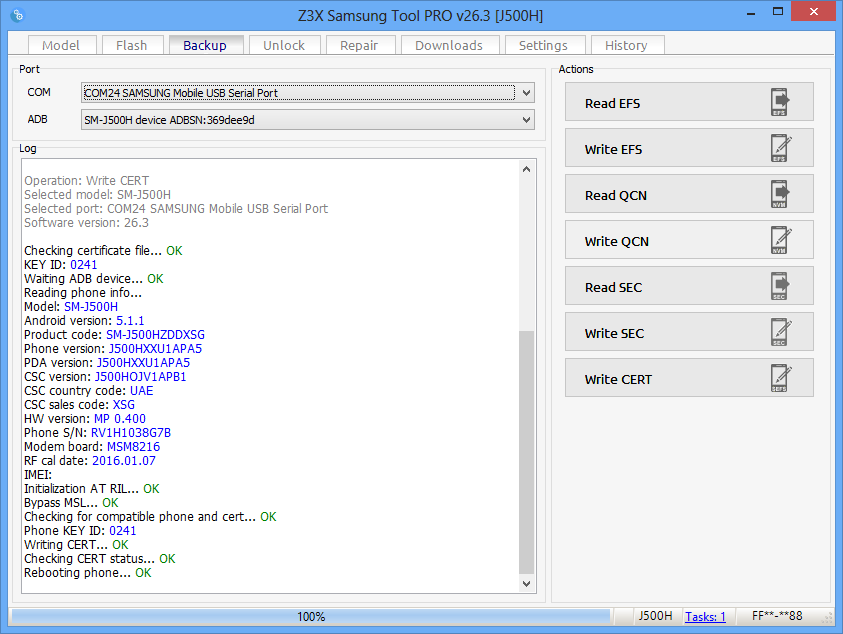
Task: Close the Z3X Samsung Tool window
Action: pos(814,11)
